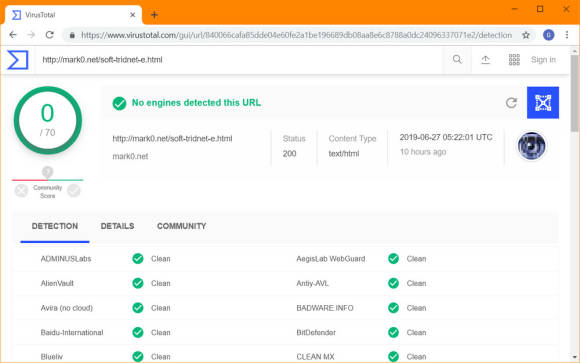
Task: Switch to the COMMUNITY tab
Action: 181,226
